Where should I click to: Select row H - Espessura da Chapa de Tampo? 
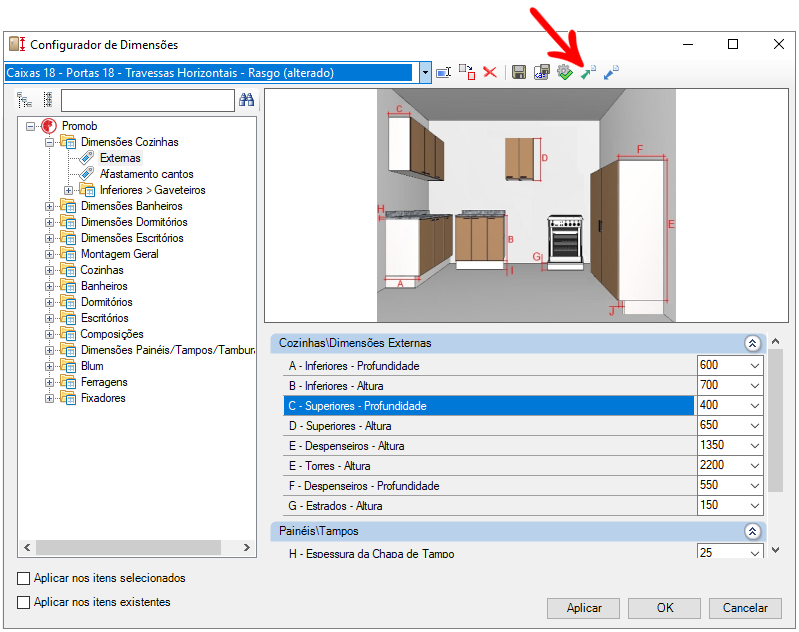[x=489, y=552]
